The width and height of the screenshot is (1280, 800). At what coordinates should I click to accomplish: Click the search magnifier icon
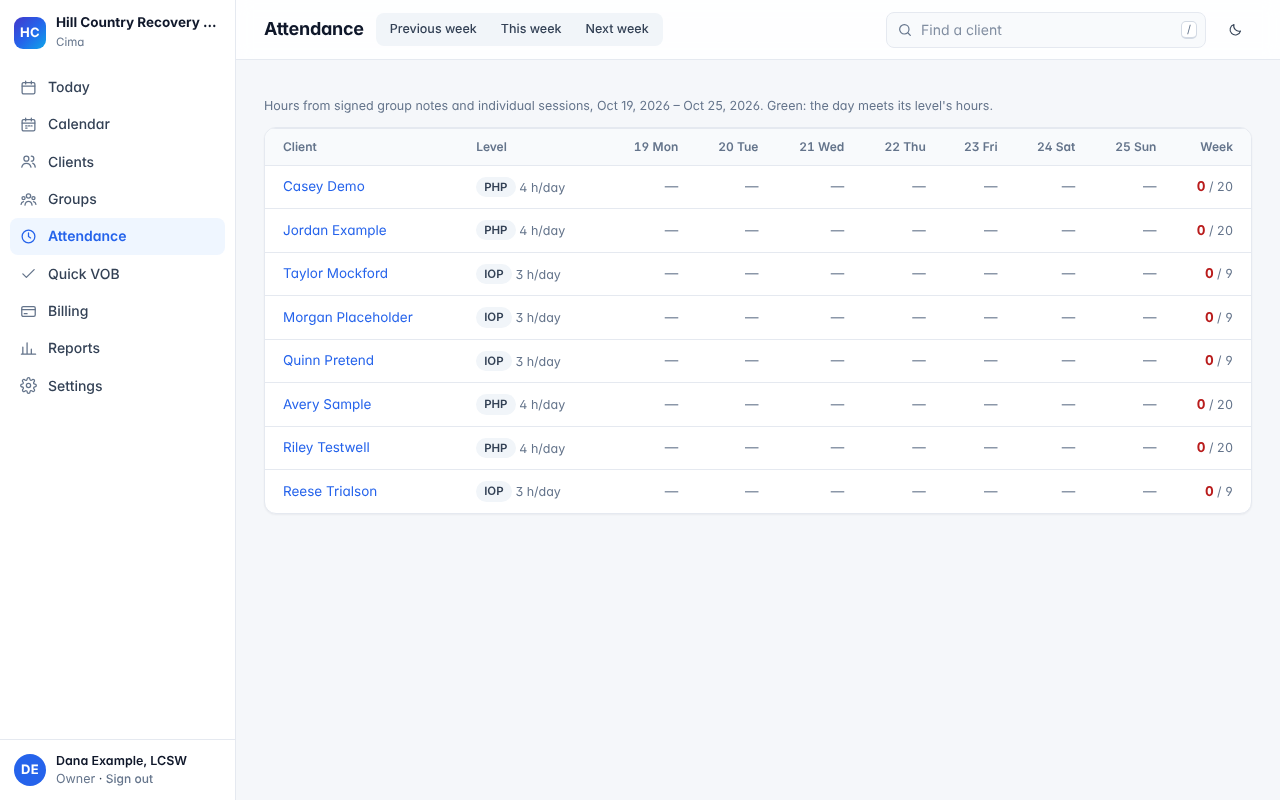[905, 30]
